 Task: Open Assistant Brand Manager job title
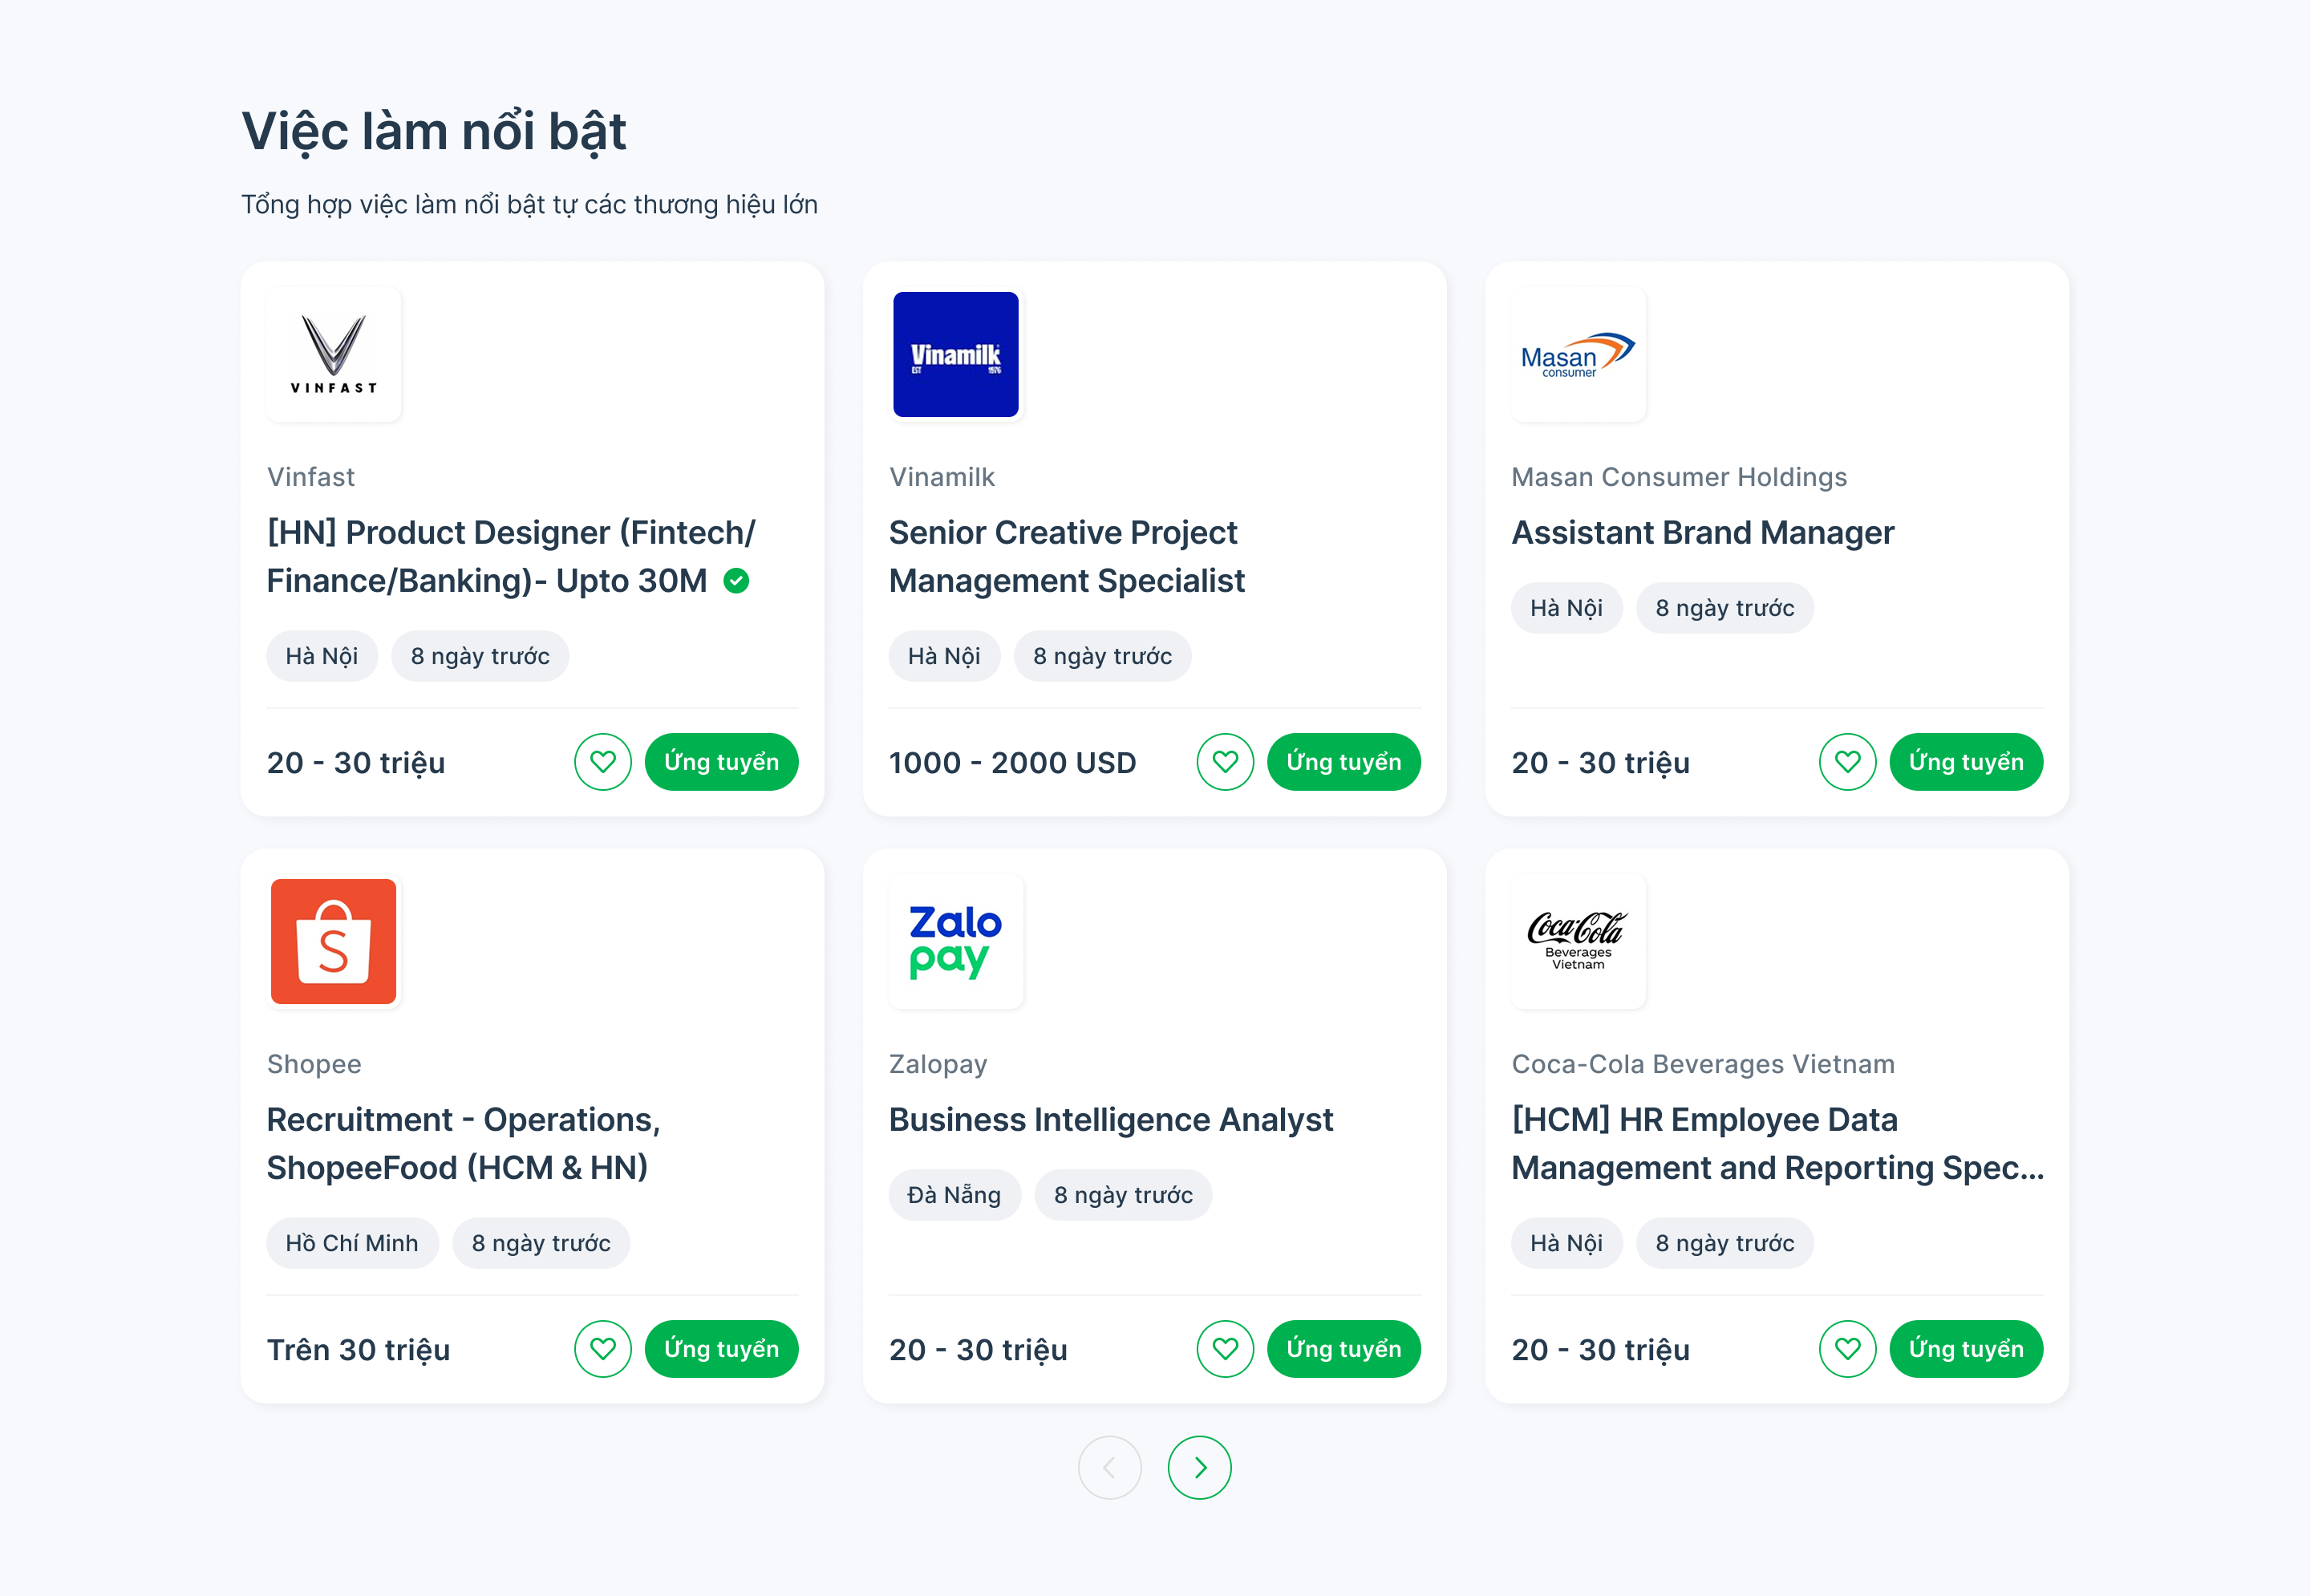point(1702,532)
